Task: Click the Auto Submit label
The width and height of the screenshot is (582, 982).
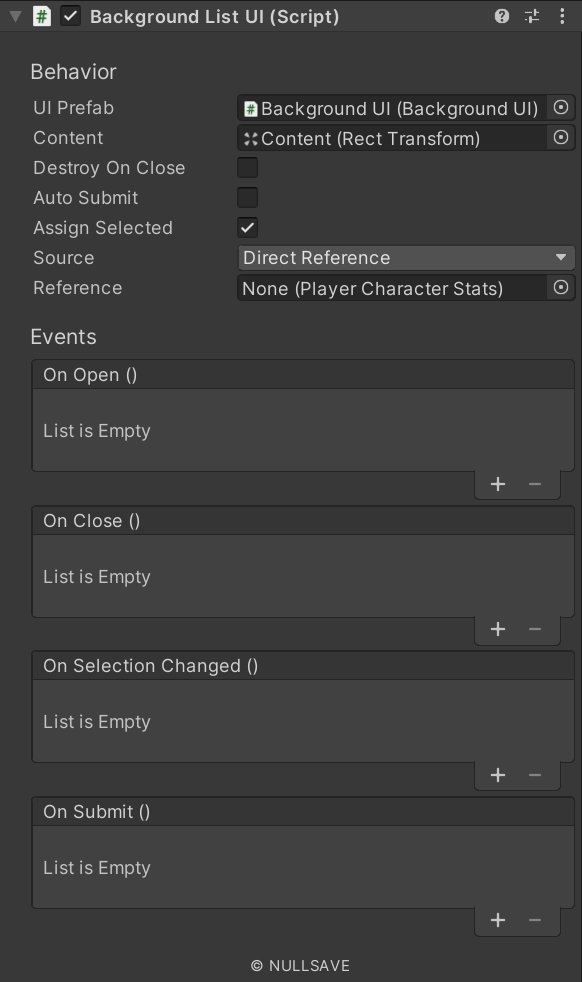Action: coord(86,198)
